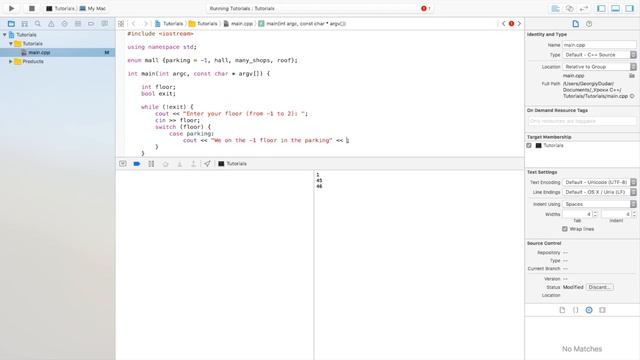Toggle the Utilities panel visibility
The height and width of the screenshot is (360, 640).
629,8
